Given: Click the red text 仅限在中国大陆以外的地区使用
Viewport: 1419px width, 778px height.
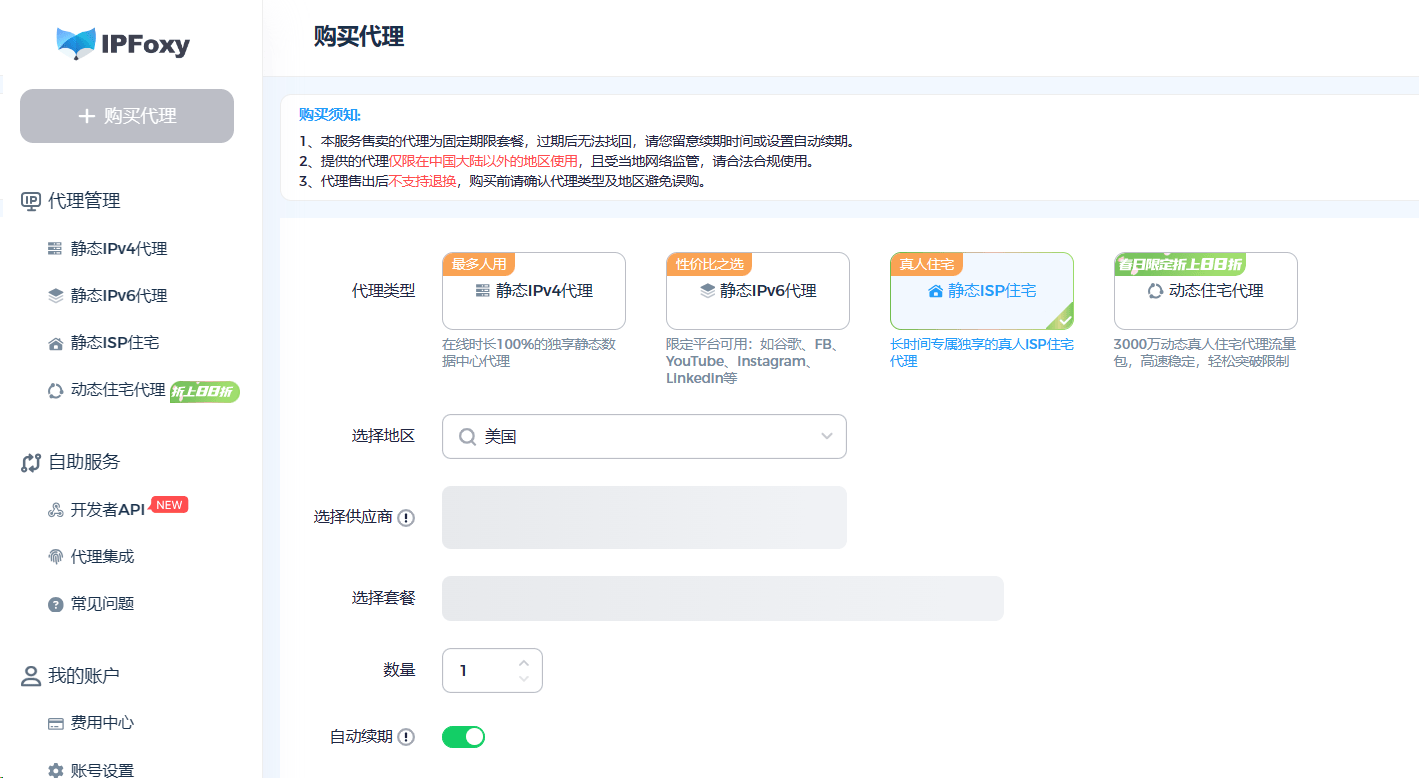Looking at the screenshot, I should 483,161.
